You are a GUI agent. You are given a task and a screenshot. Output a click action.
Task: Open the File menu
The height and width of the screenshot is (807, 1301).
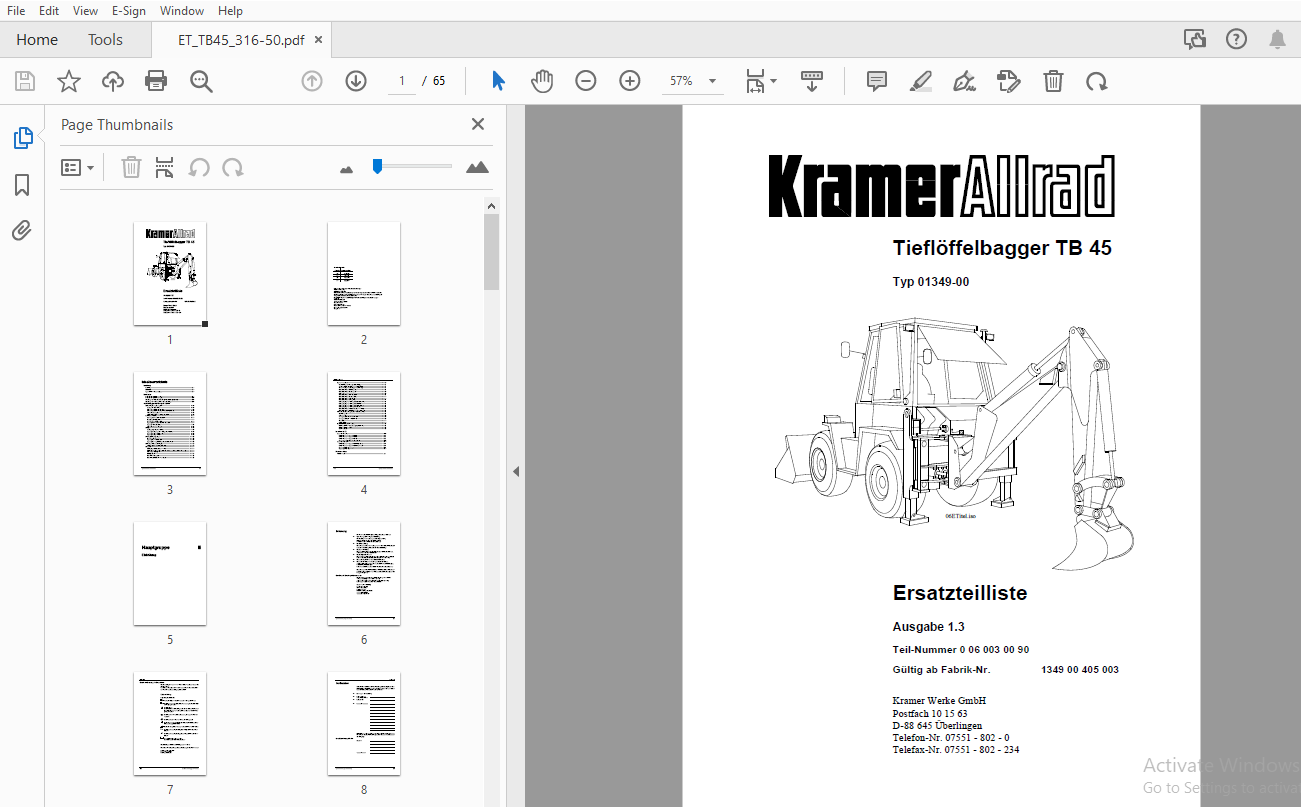tap(16, 11)
